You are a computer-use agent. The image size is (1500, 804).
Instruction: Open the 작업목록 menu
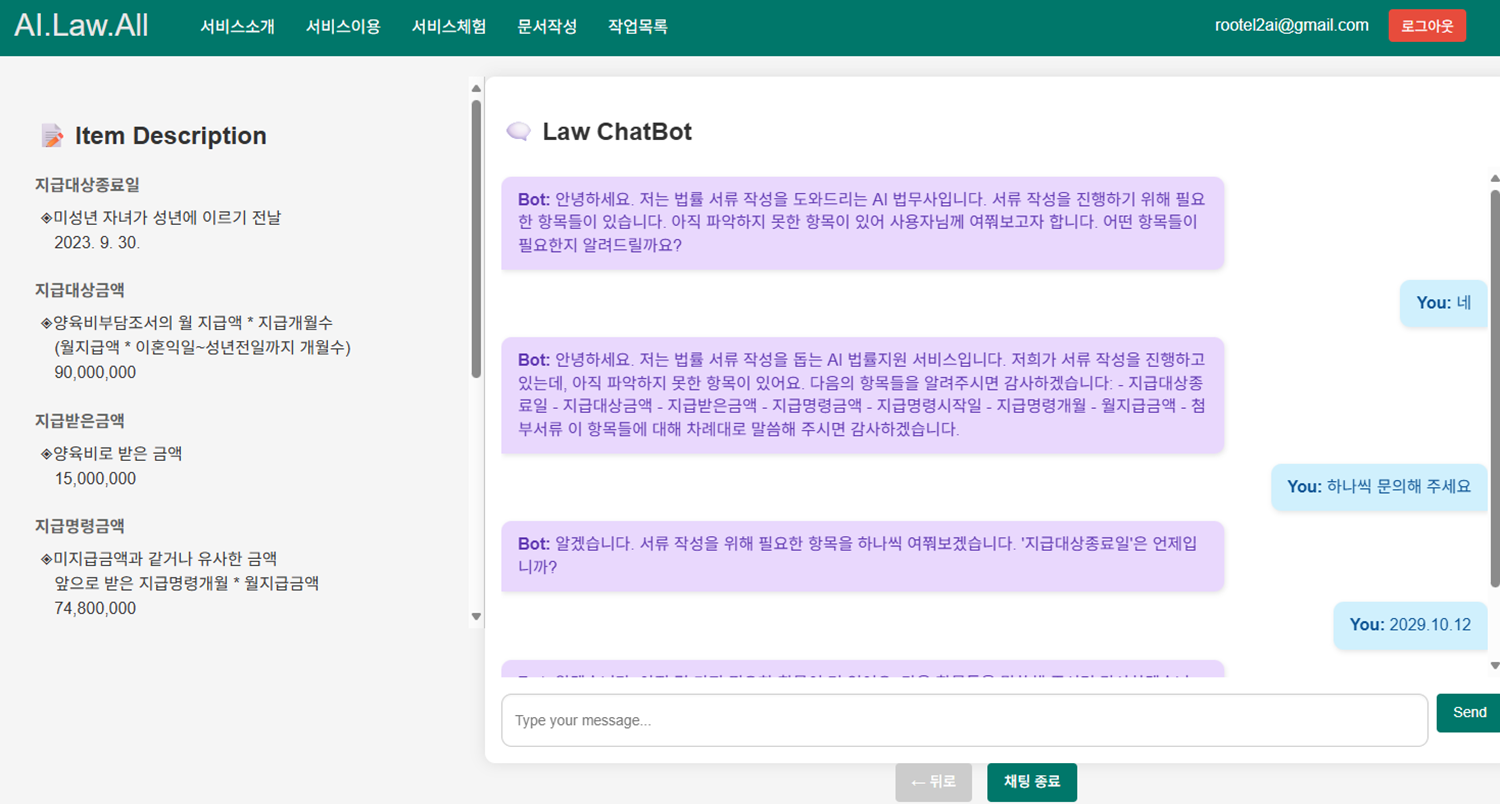pos(638,27)
